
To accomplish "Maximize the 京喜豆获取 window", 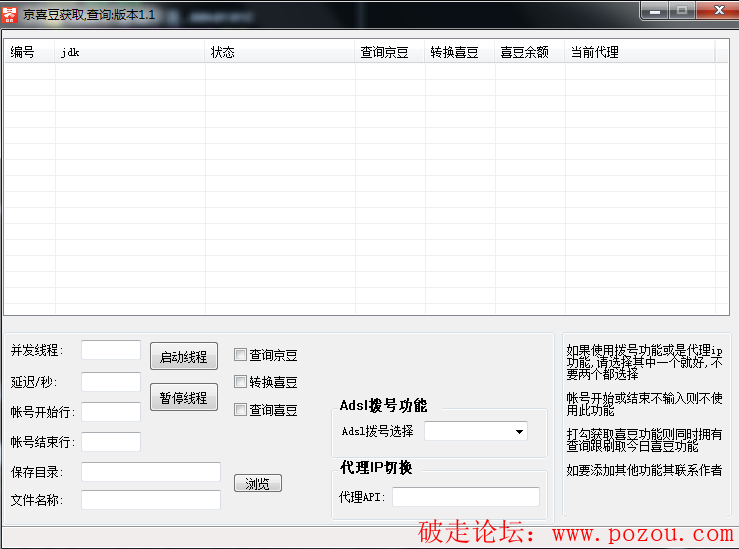I will [x=682, y=10].
